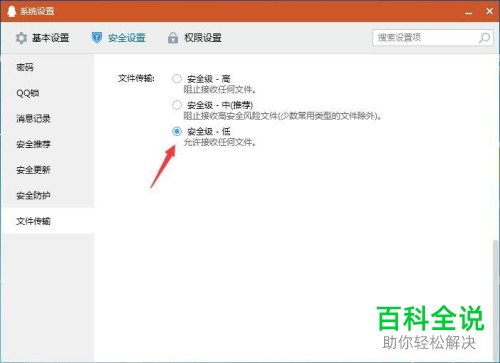The width and height of the screenshot is (500, 363).
Task: Click the magnifier search icon
Action: [x=484, y=38]
